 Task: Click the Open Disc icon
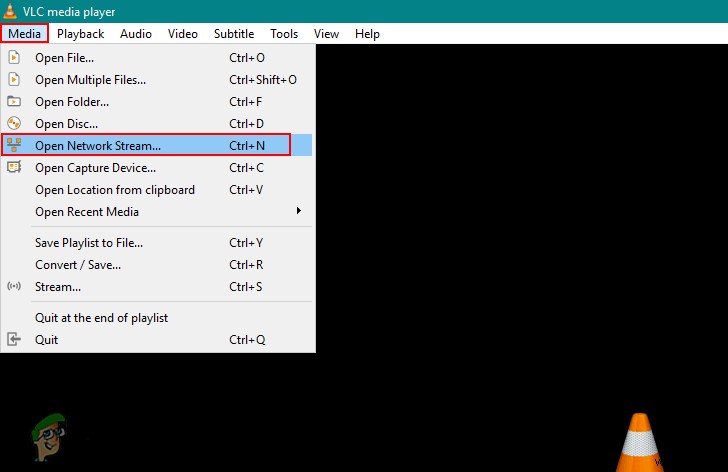(14, 123)
